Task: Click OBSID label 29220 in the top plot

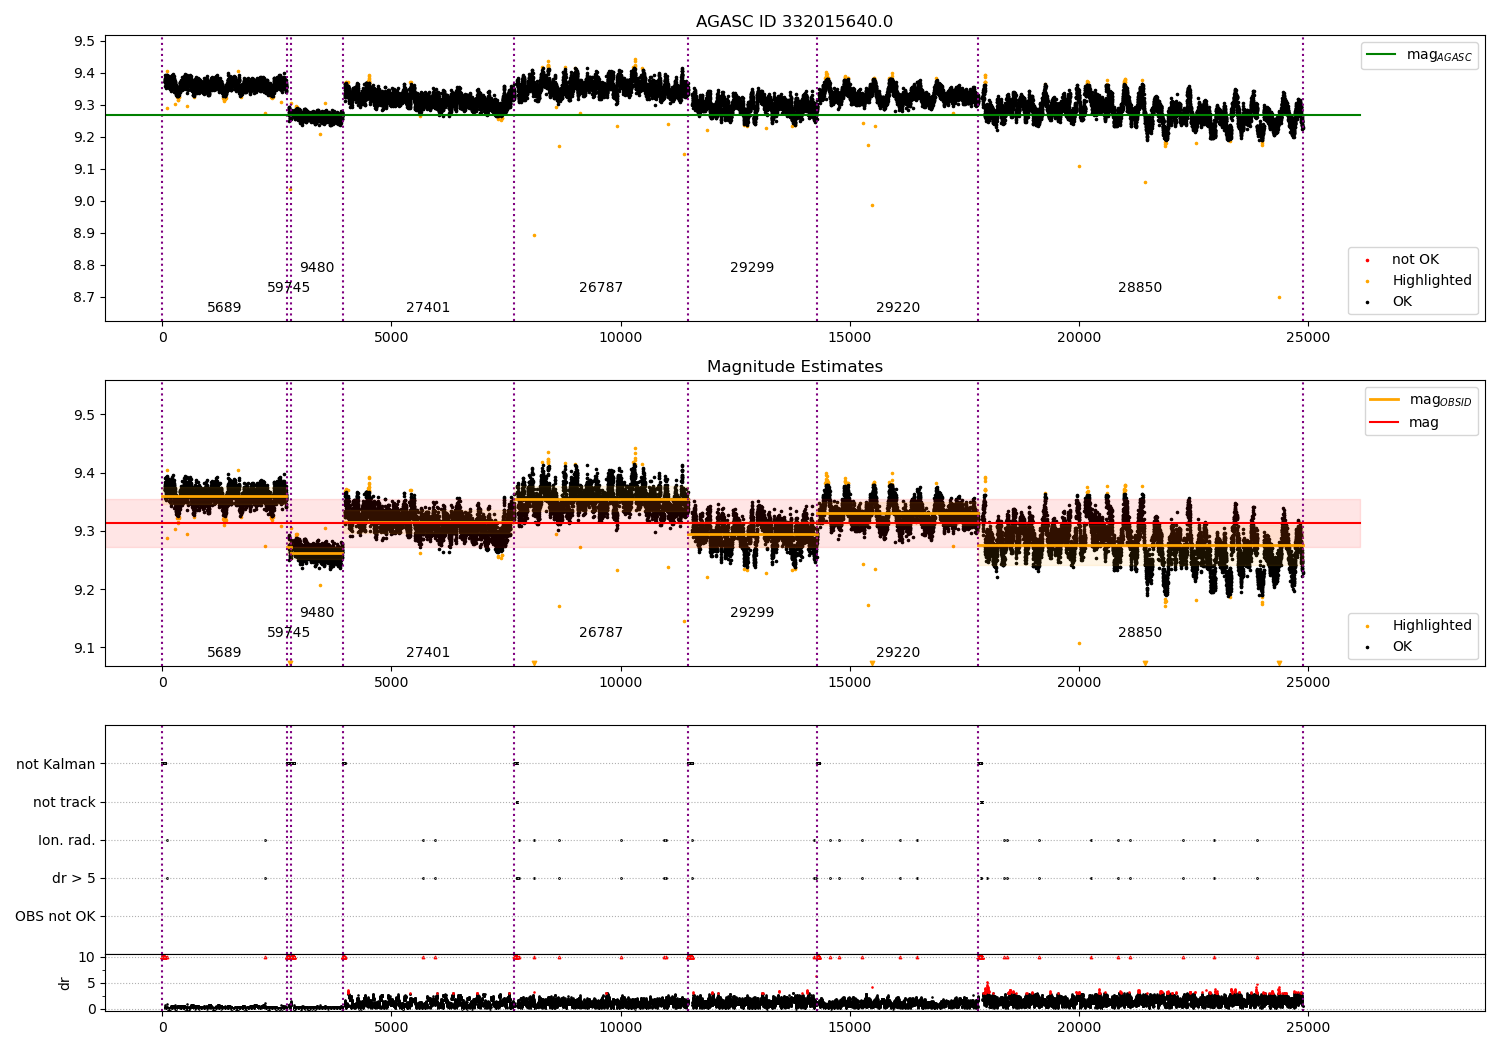Action: (898, 308)
